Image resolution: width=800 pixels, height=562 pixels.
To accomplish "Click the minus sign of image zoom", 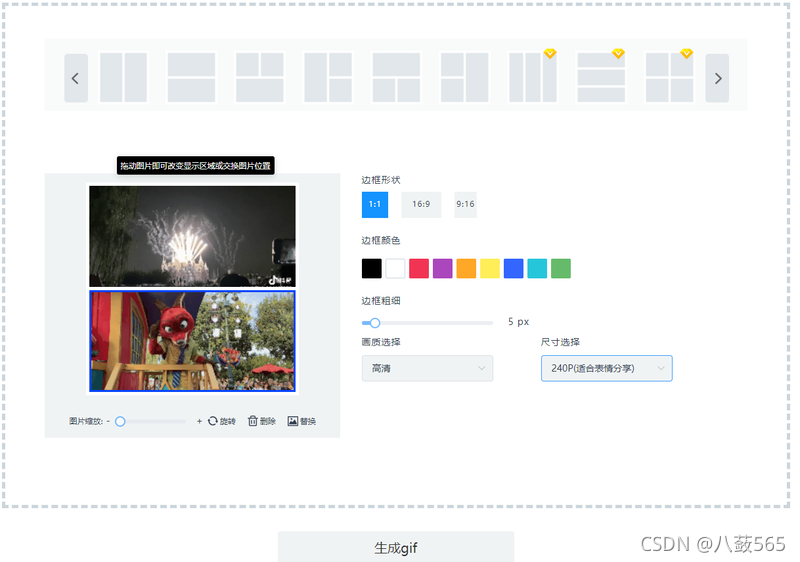I will click(x=108, y=421).
